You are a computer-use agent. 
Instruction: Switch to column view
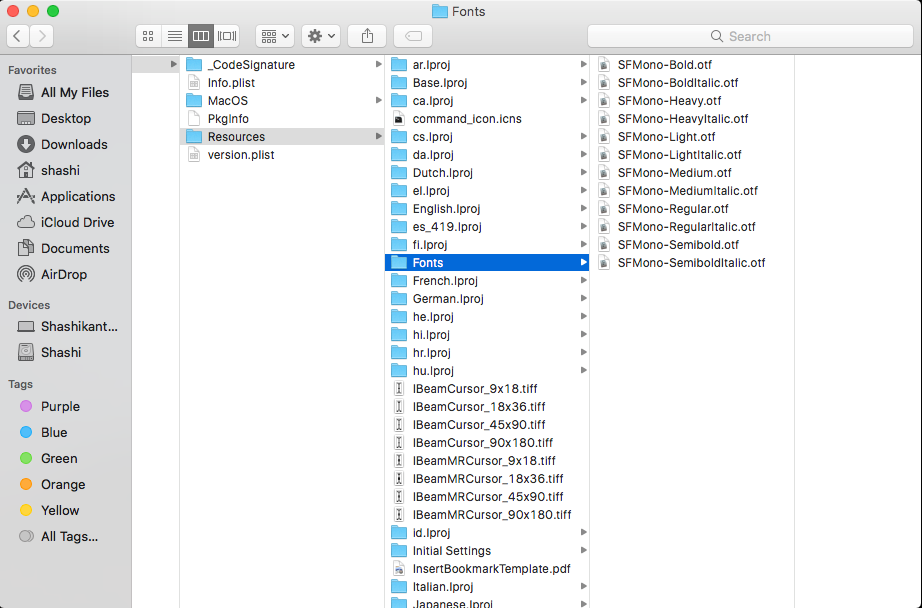[x=201, y=36]
